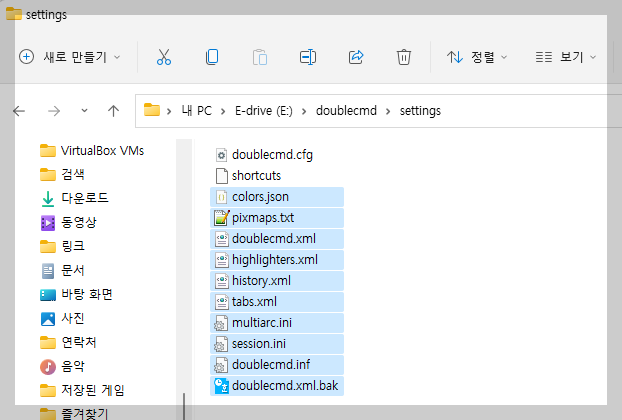This screenshot has height=420, width=622.
Task: Click E-drive (E:) breadcrumb
Action: coord(264,111)
